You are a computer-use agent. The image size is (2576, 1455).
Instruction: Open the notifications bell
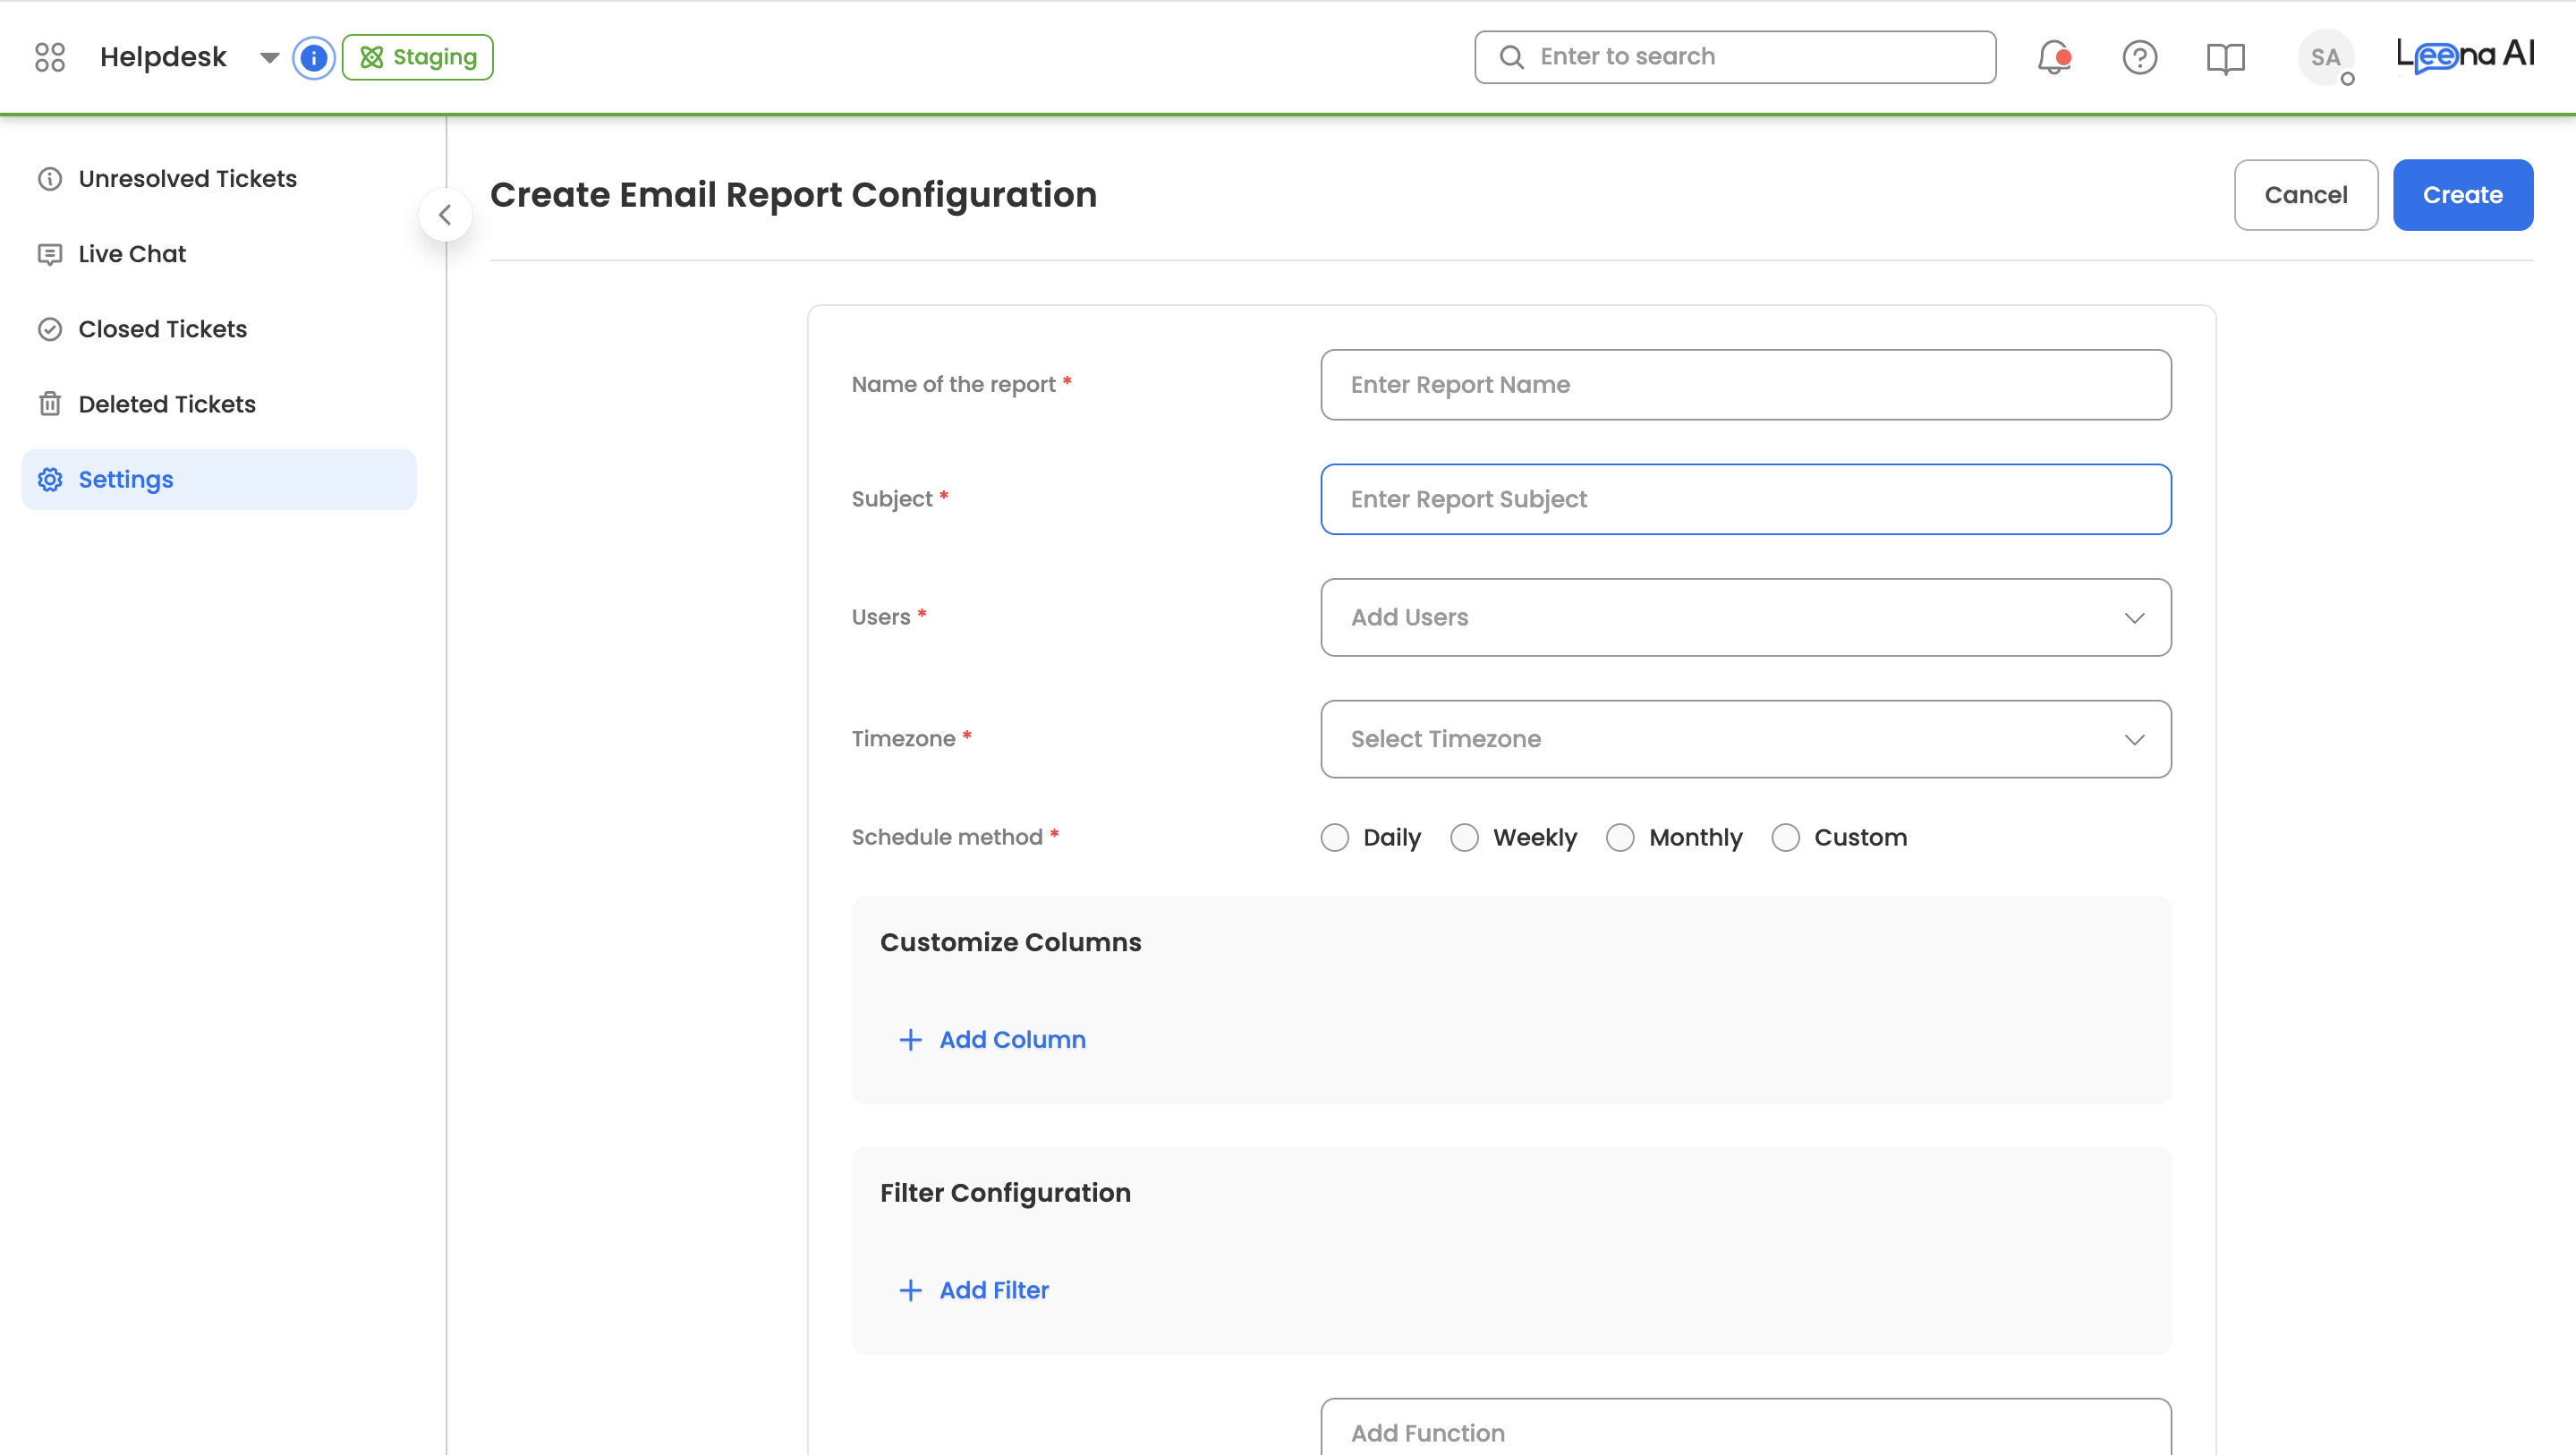coord(2053,57)
